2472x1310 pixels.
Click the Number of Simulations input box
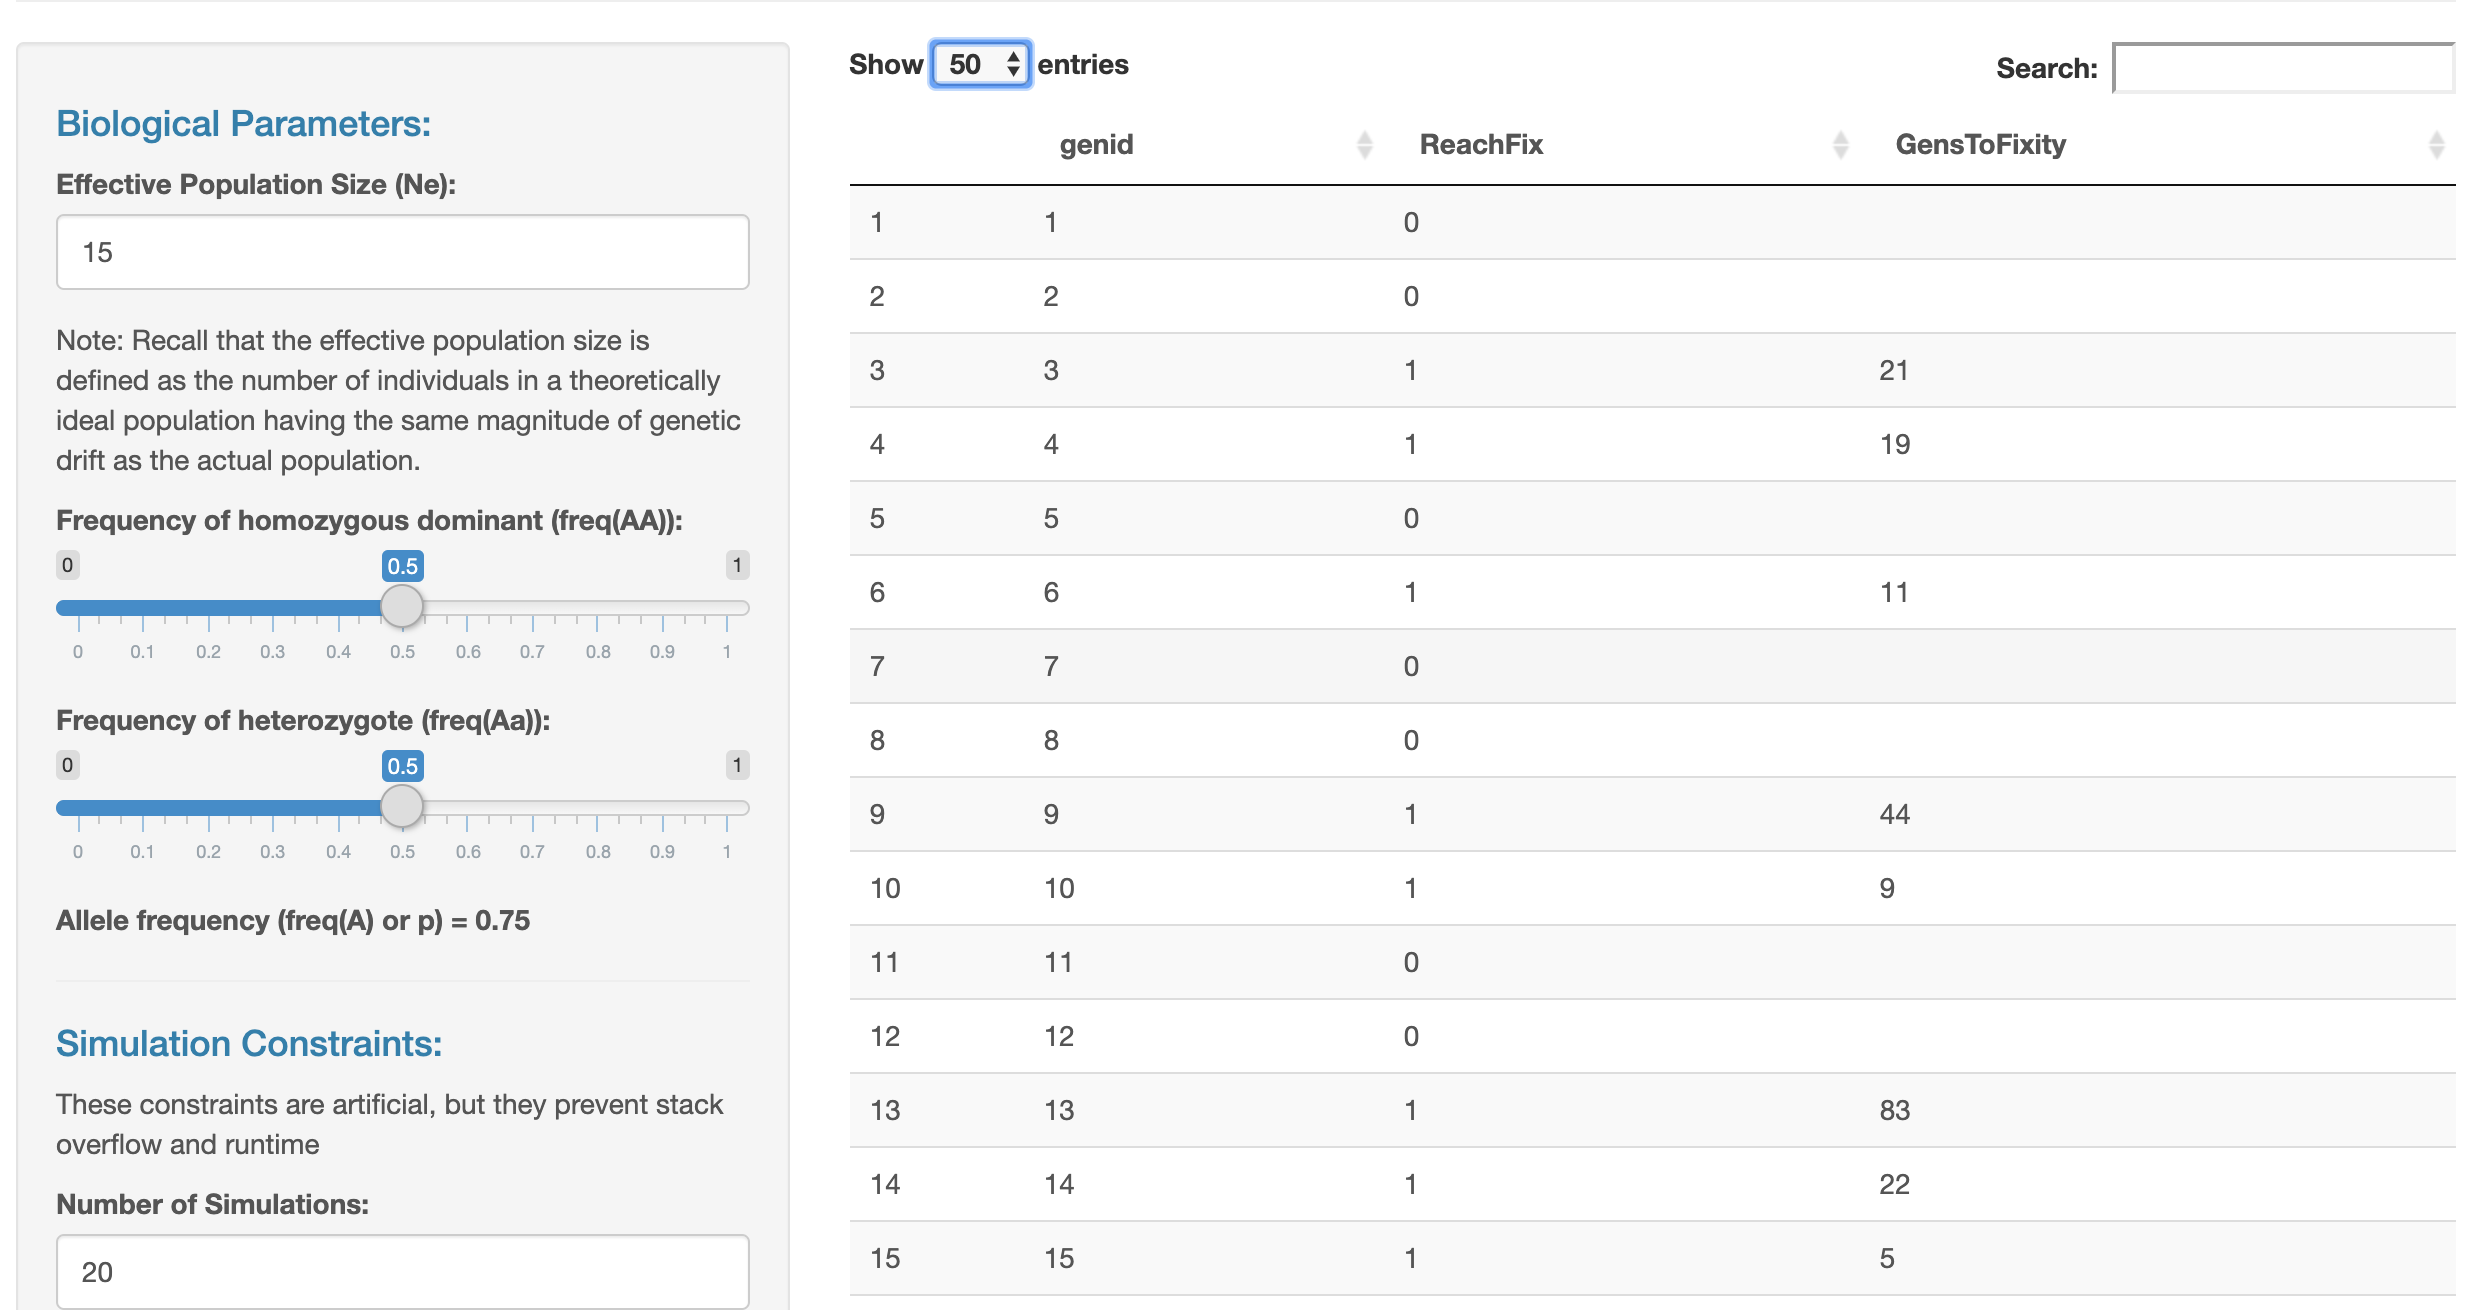pos(402,1271)
